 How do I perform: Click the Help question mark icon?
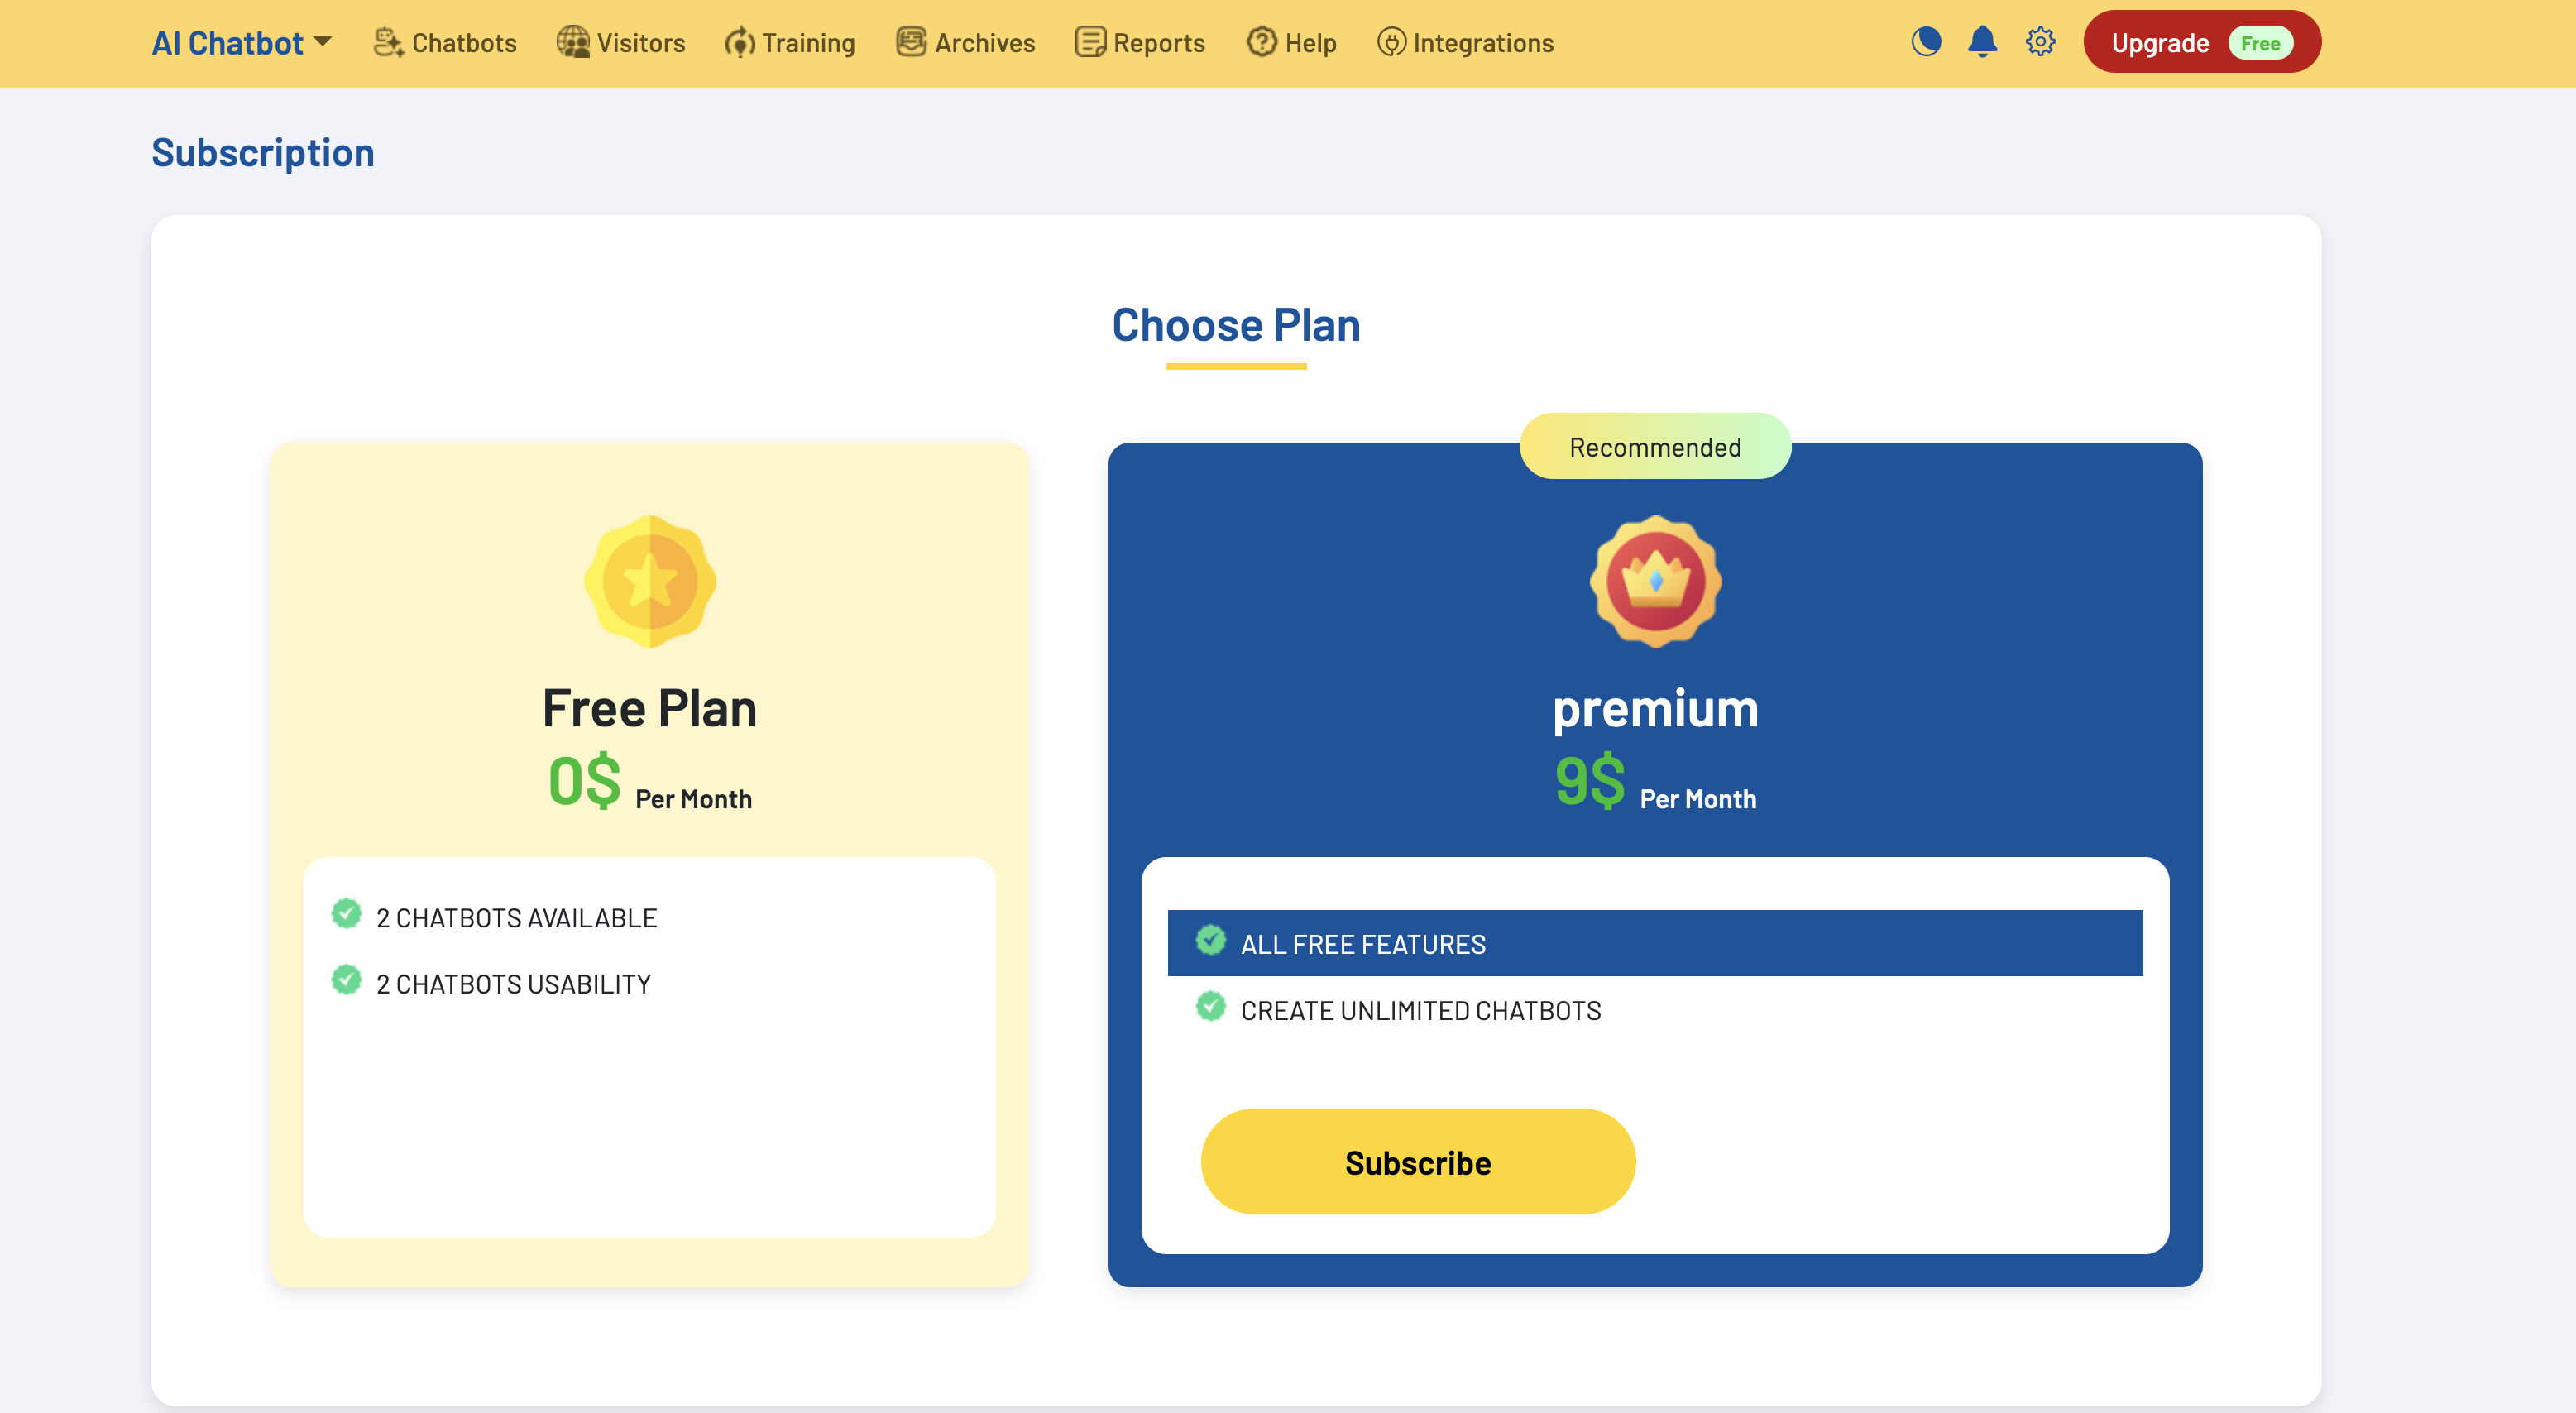click(x=1262, y=42)
